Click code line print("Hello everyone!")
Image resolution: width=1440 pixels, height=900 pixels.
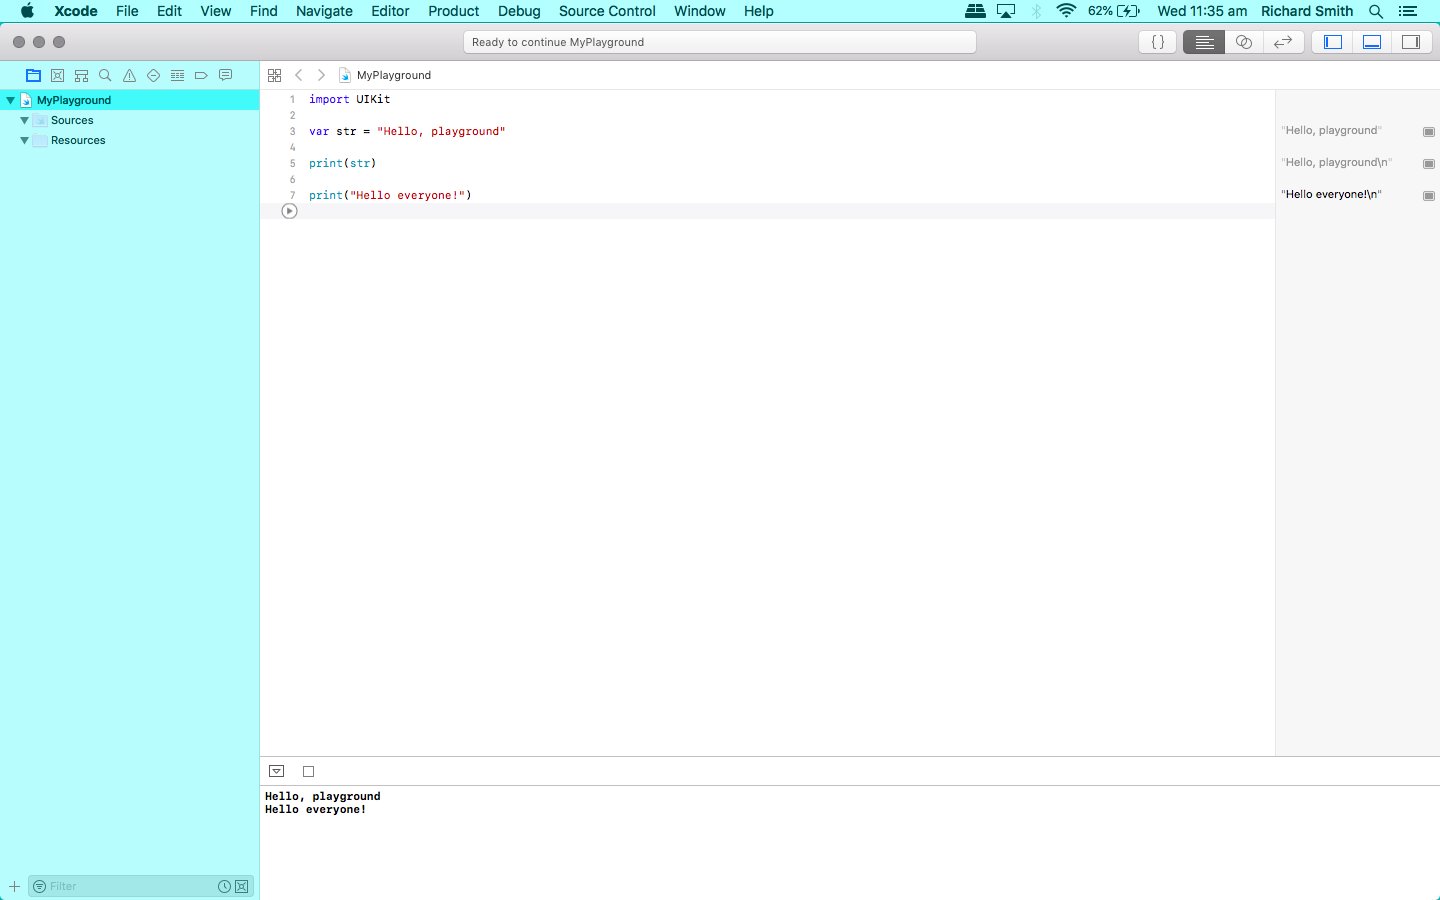click(390, 195)
